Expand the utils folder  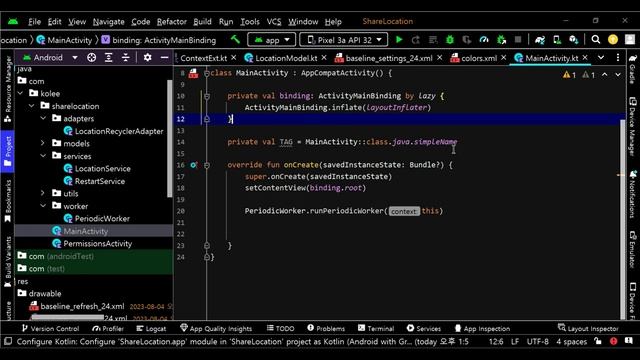pyautogui.click(x=43, y=193)
